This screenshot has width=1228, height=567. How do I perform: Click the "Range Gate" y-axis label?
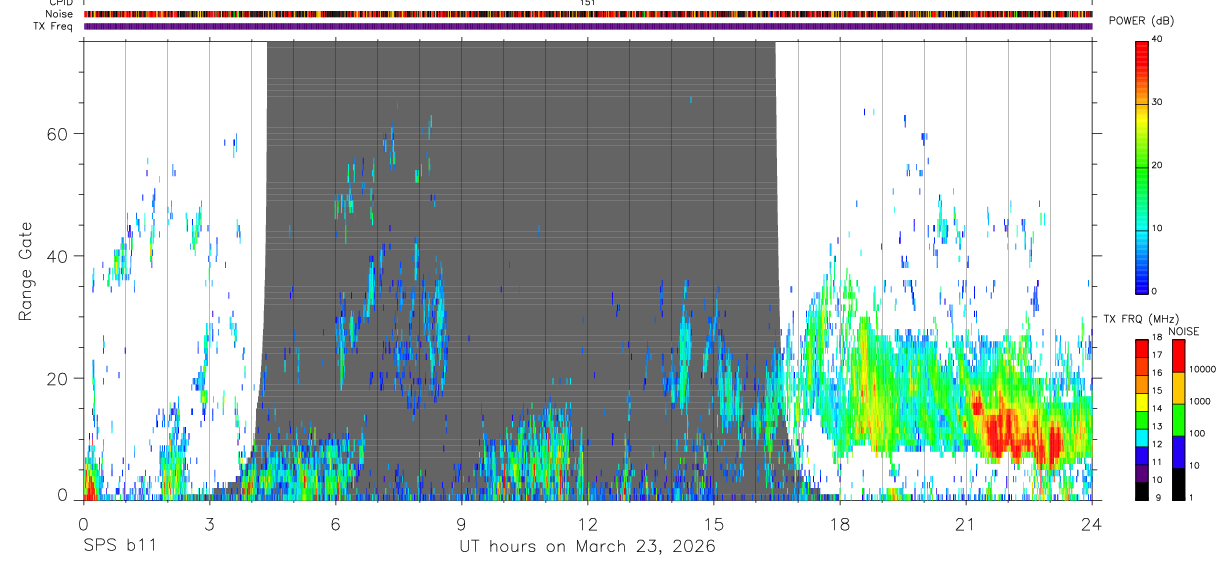[x=24, y=272]
